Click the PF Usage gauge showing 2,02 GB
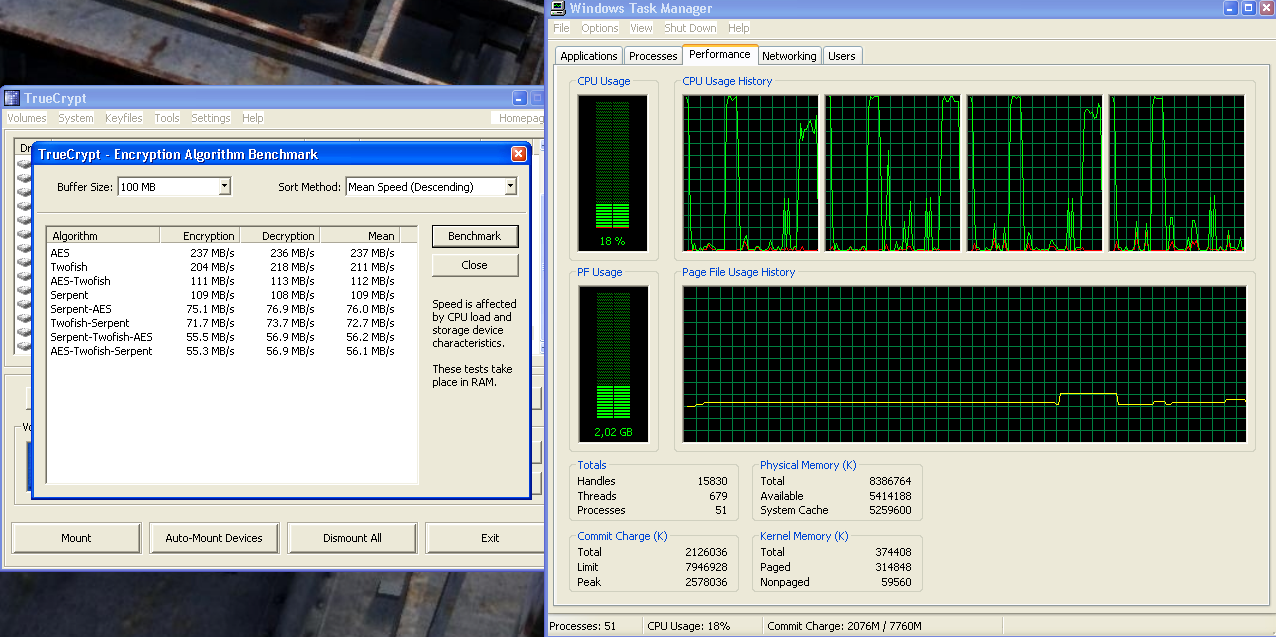 pos(613,365)
